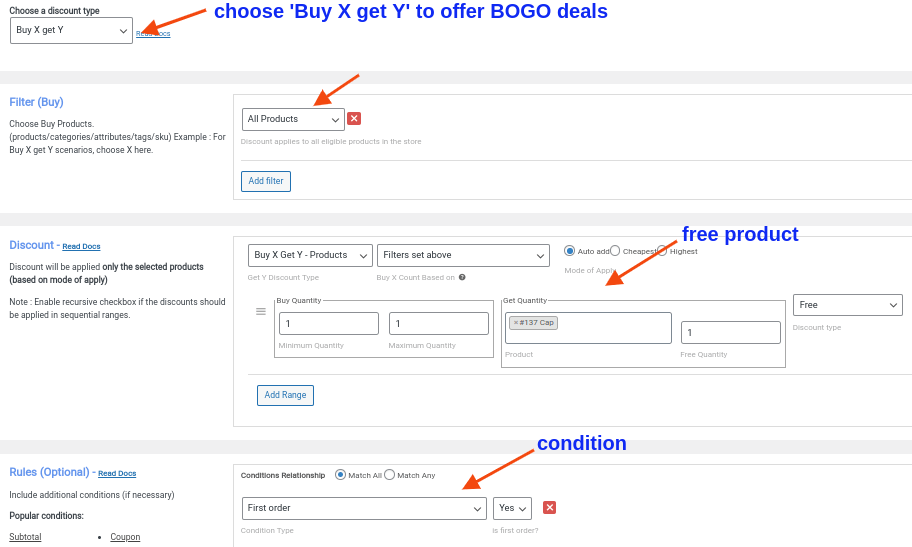Click the drag handle of the range row
This screenshot has height=547, width=912.
tap(261, 312)
